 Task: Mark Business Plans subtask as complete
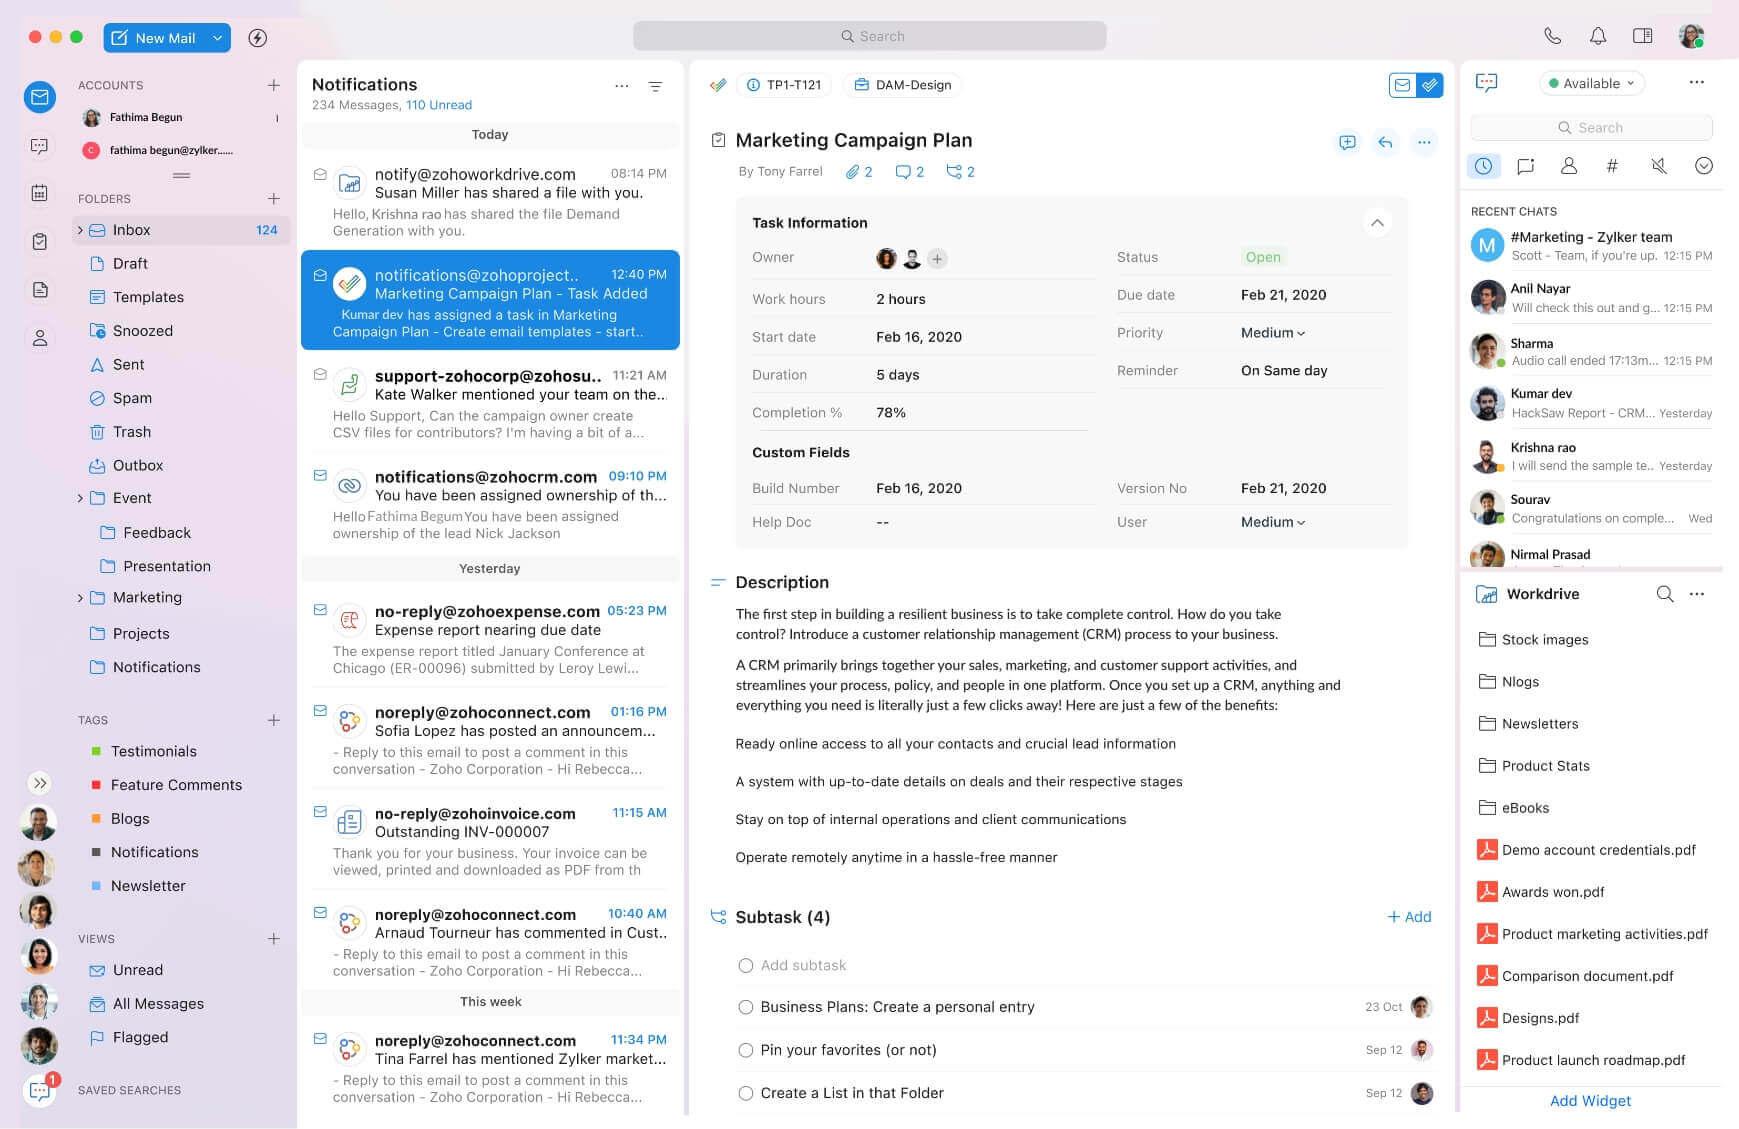click(x=745, y=1007)
